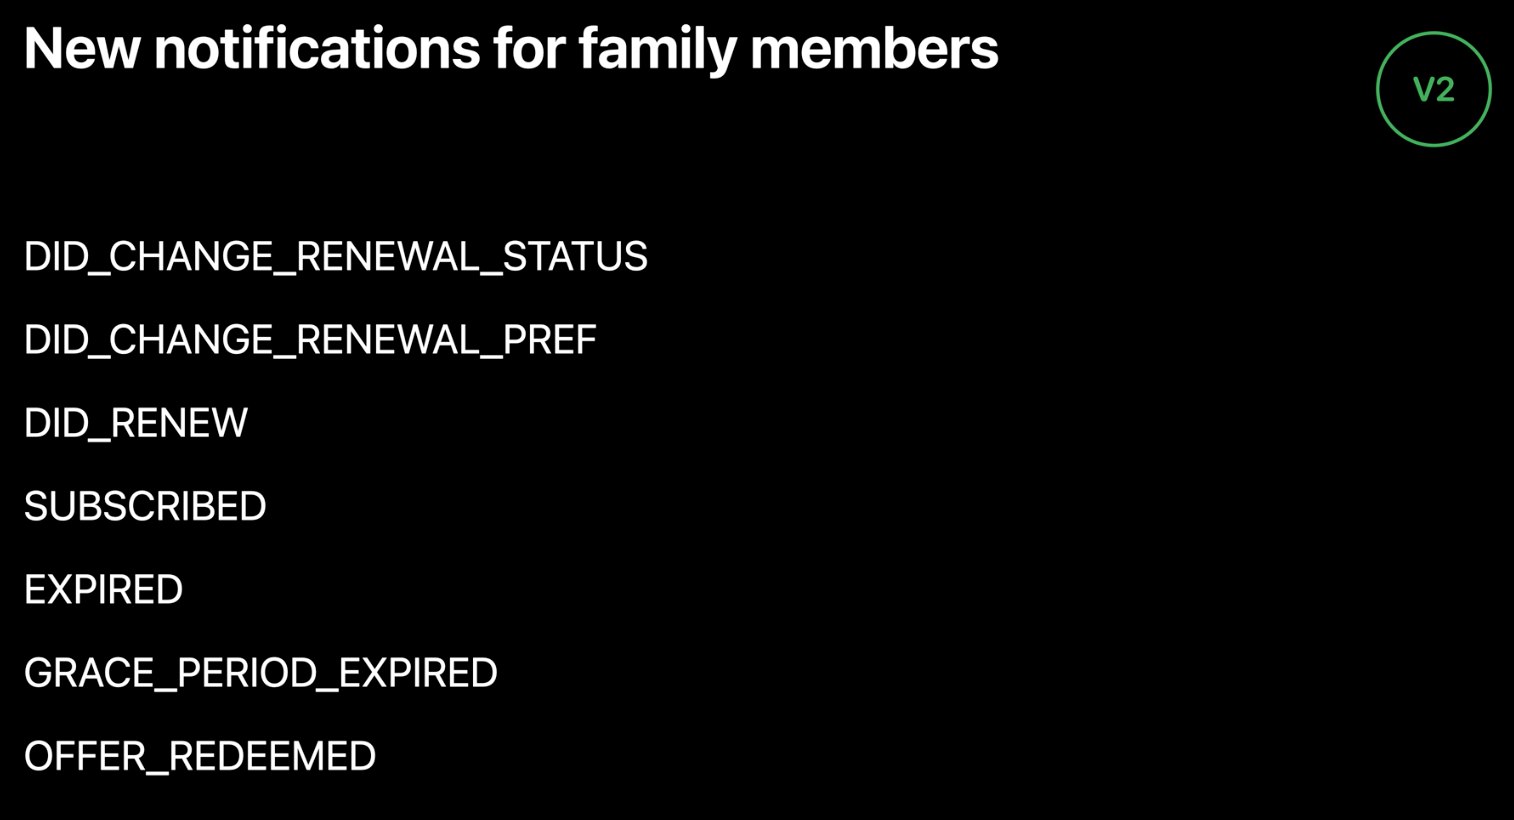This screenshot has width=1514, height=820.
Task: Click "STATUS" at end of first notification
Action: tap(575, 257)
